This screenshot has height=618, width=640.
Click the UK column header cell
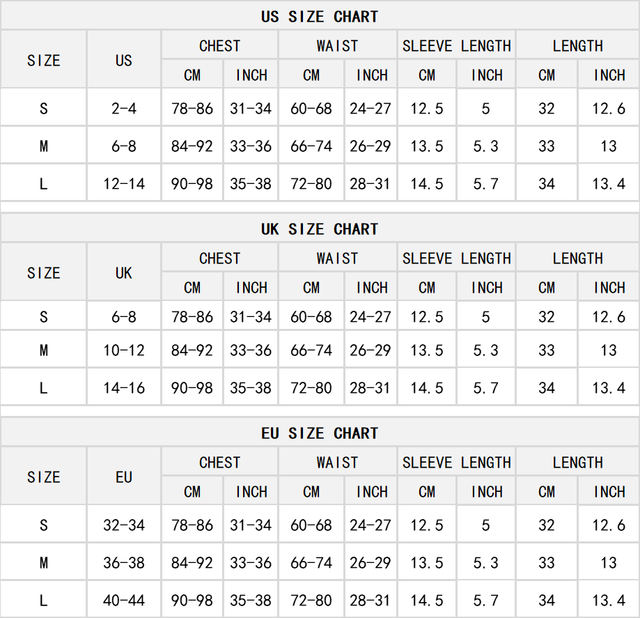124,272
